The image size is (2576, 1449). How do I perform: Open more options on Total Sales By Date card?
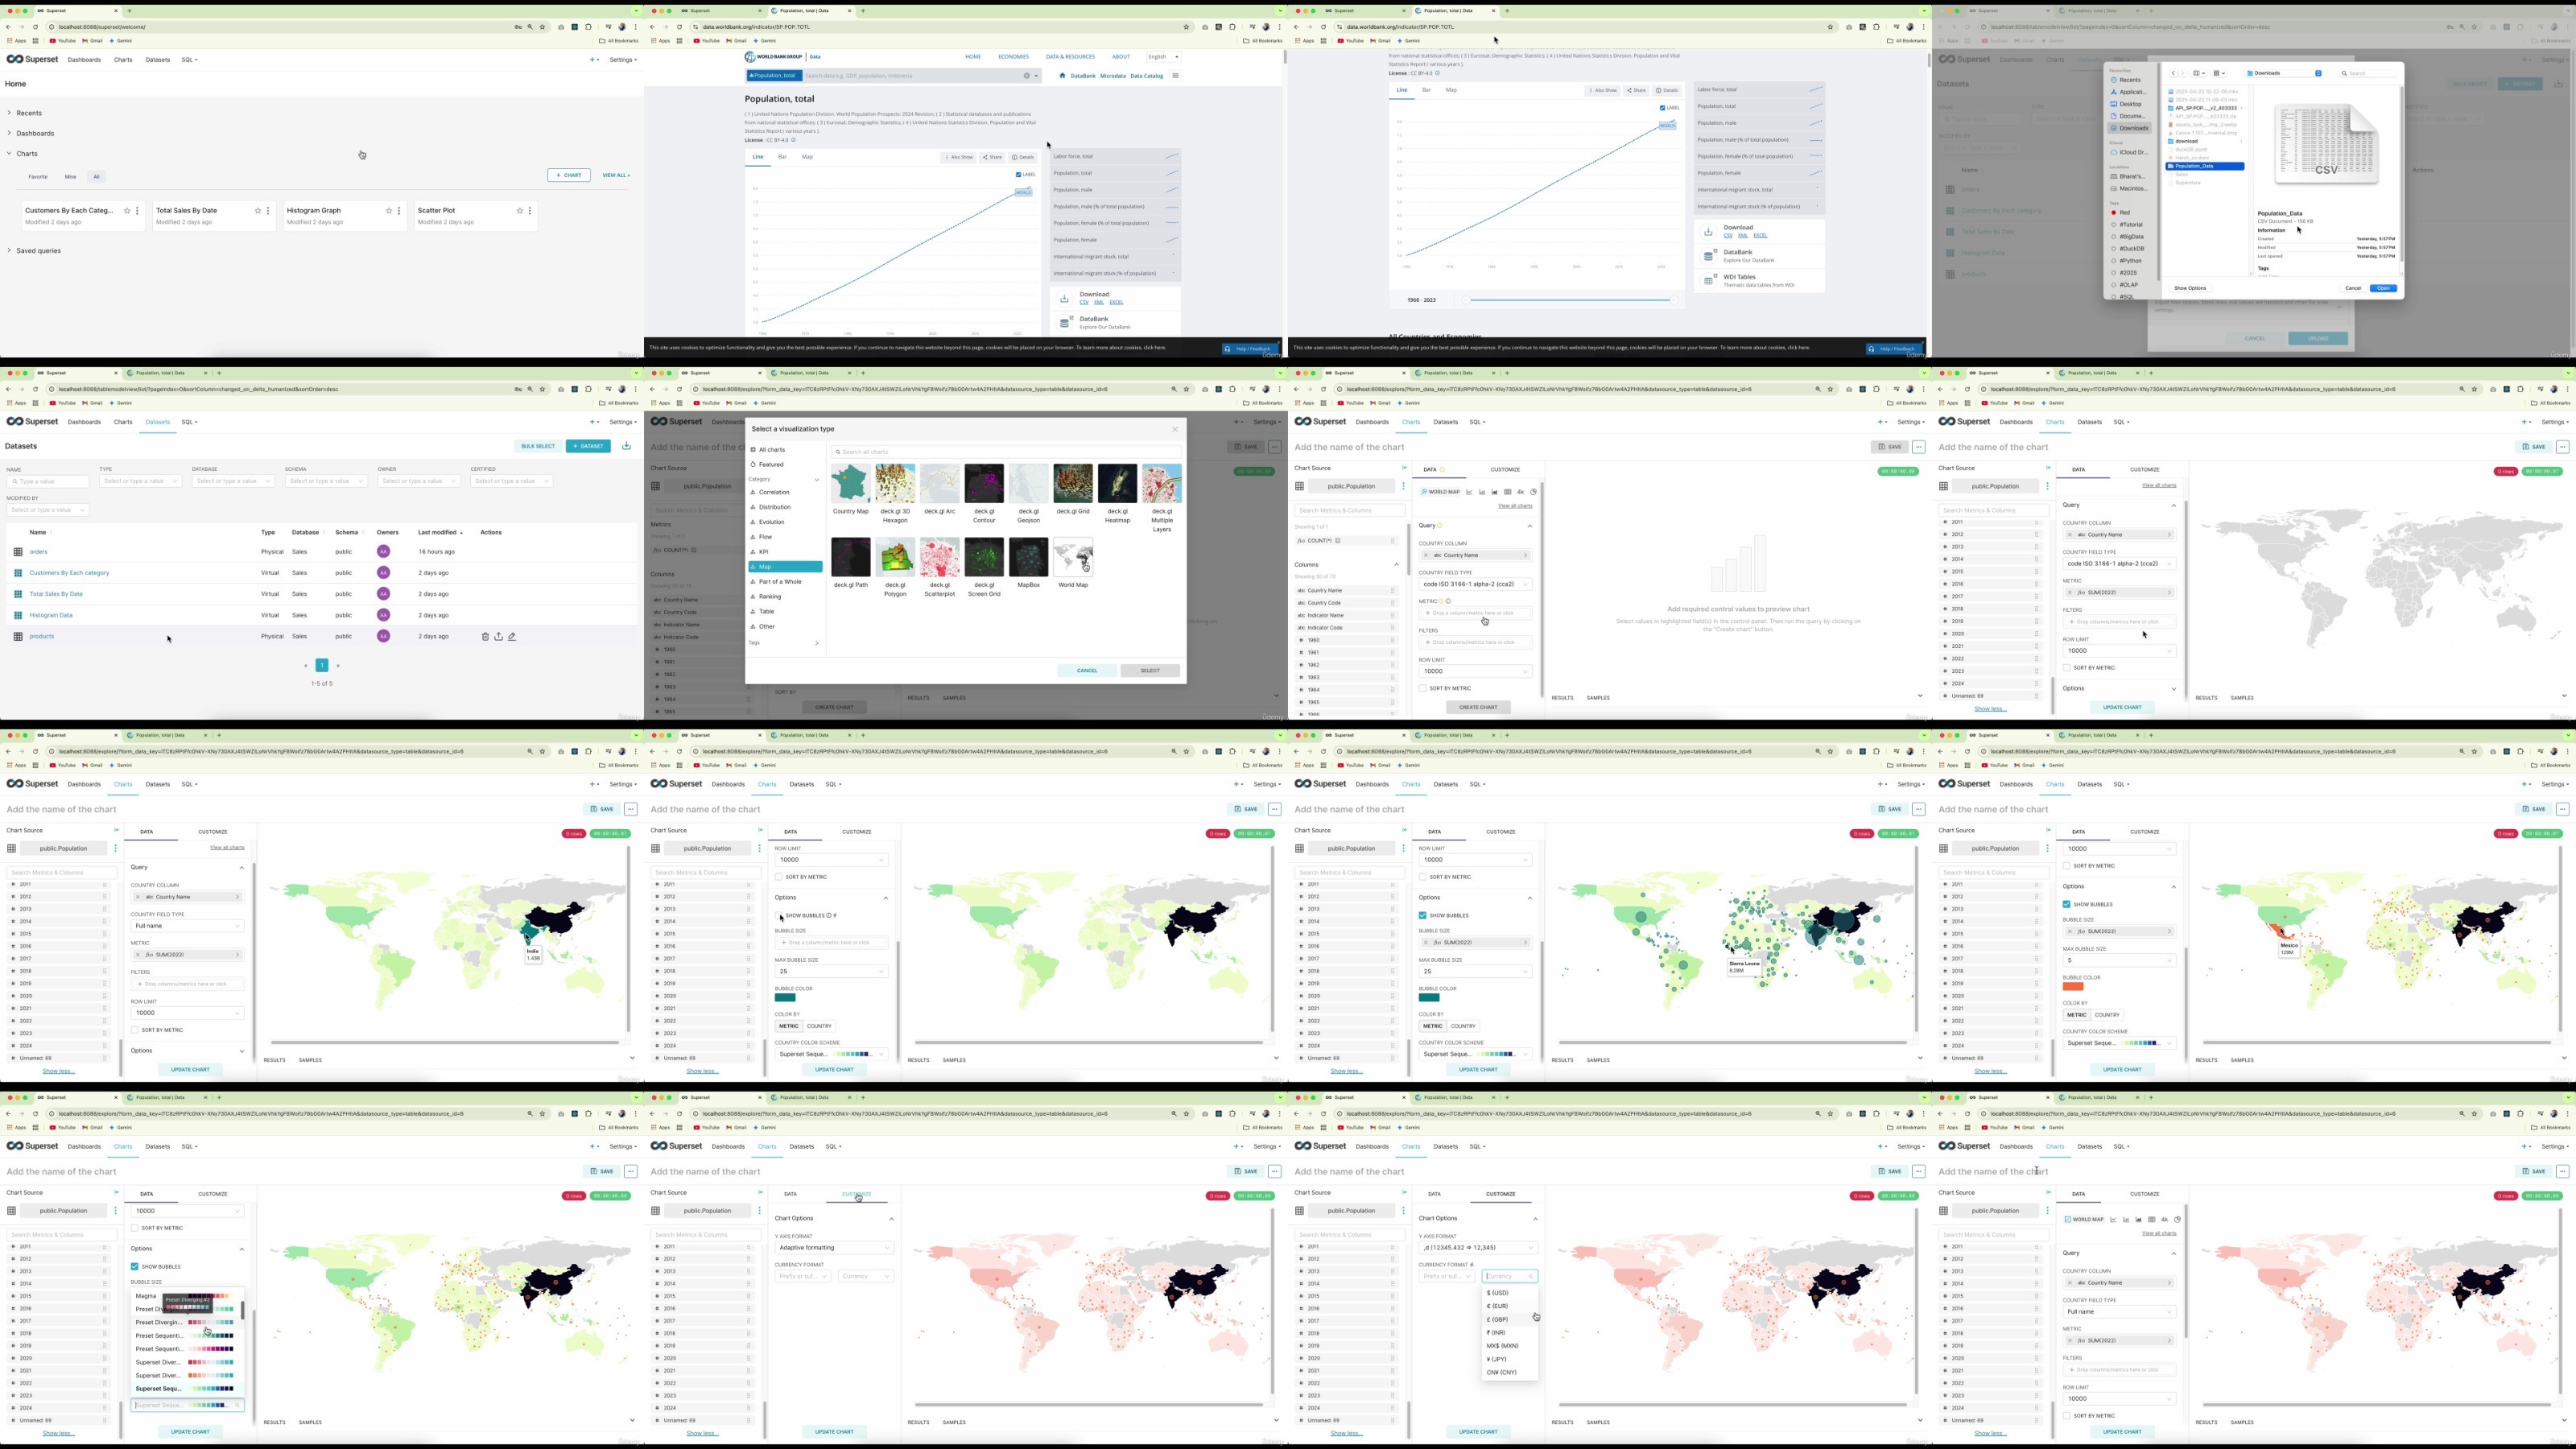[268, 211]
